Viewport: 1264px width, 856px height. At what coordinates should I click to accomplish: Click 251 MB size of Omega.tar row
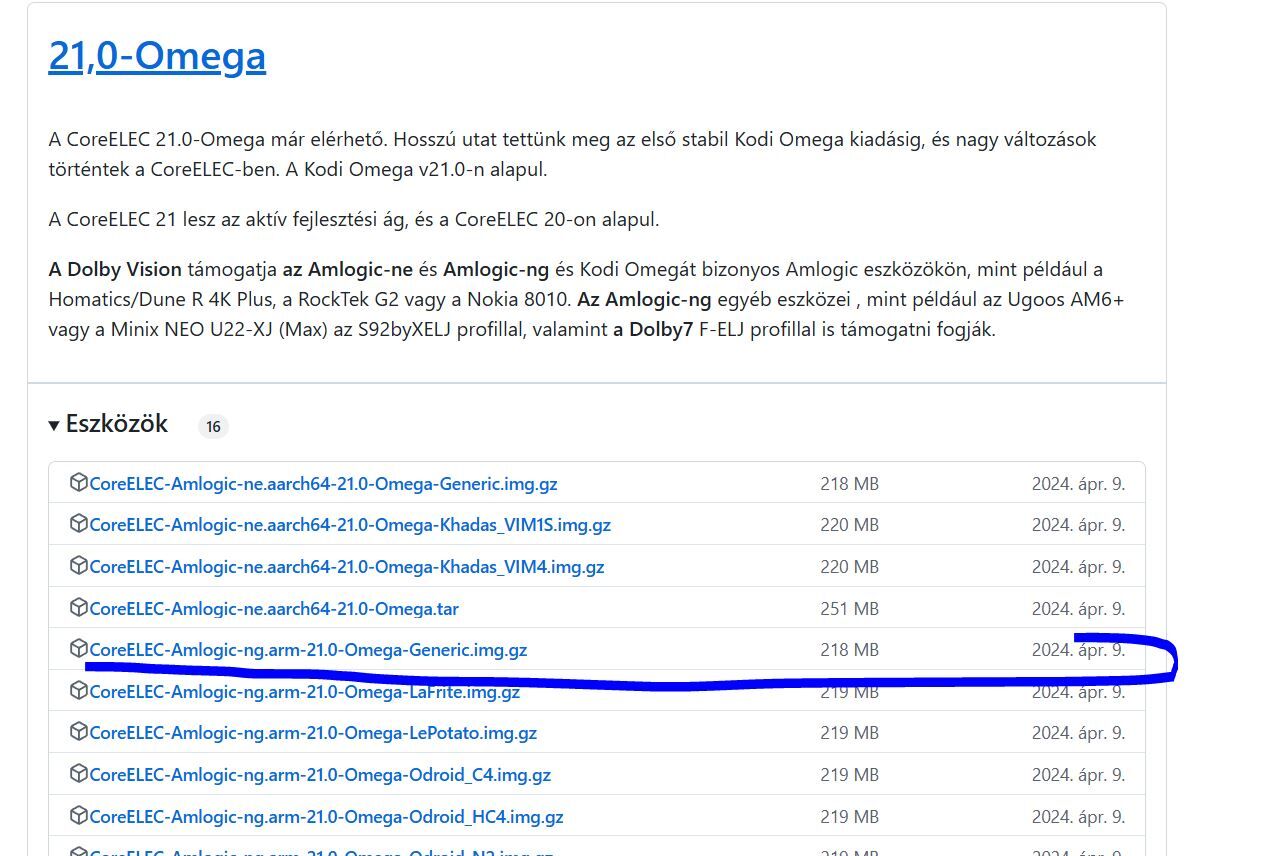pos(849,609)
